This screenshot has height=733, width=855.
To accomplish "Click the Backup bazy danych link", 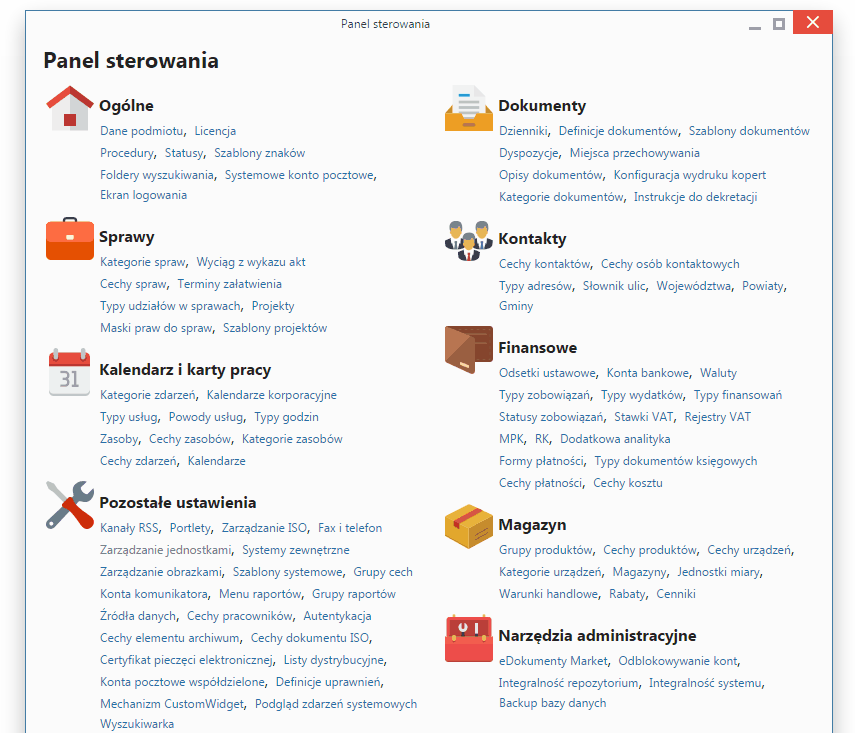I will 552,703.
